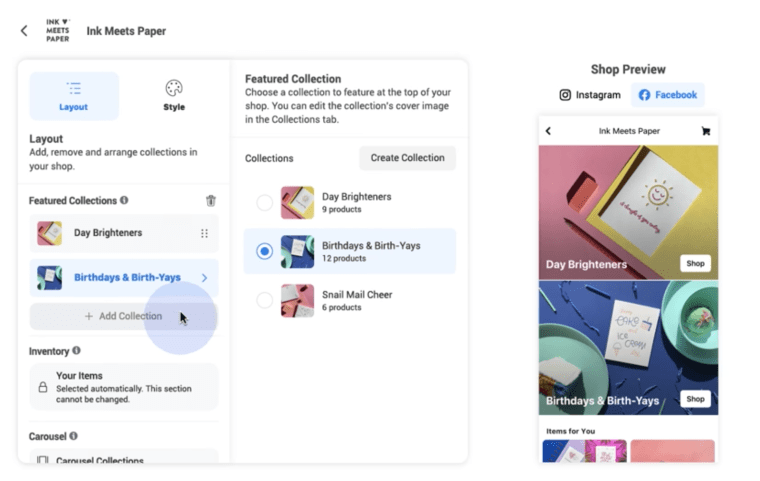Click the back chevron in shop preview

pyautogui.click(x=548, y=131)
